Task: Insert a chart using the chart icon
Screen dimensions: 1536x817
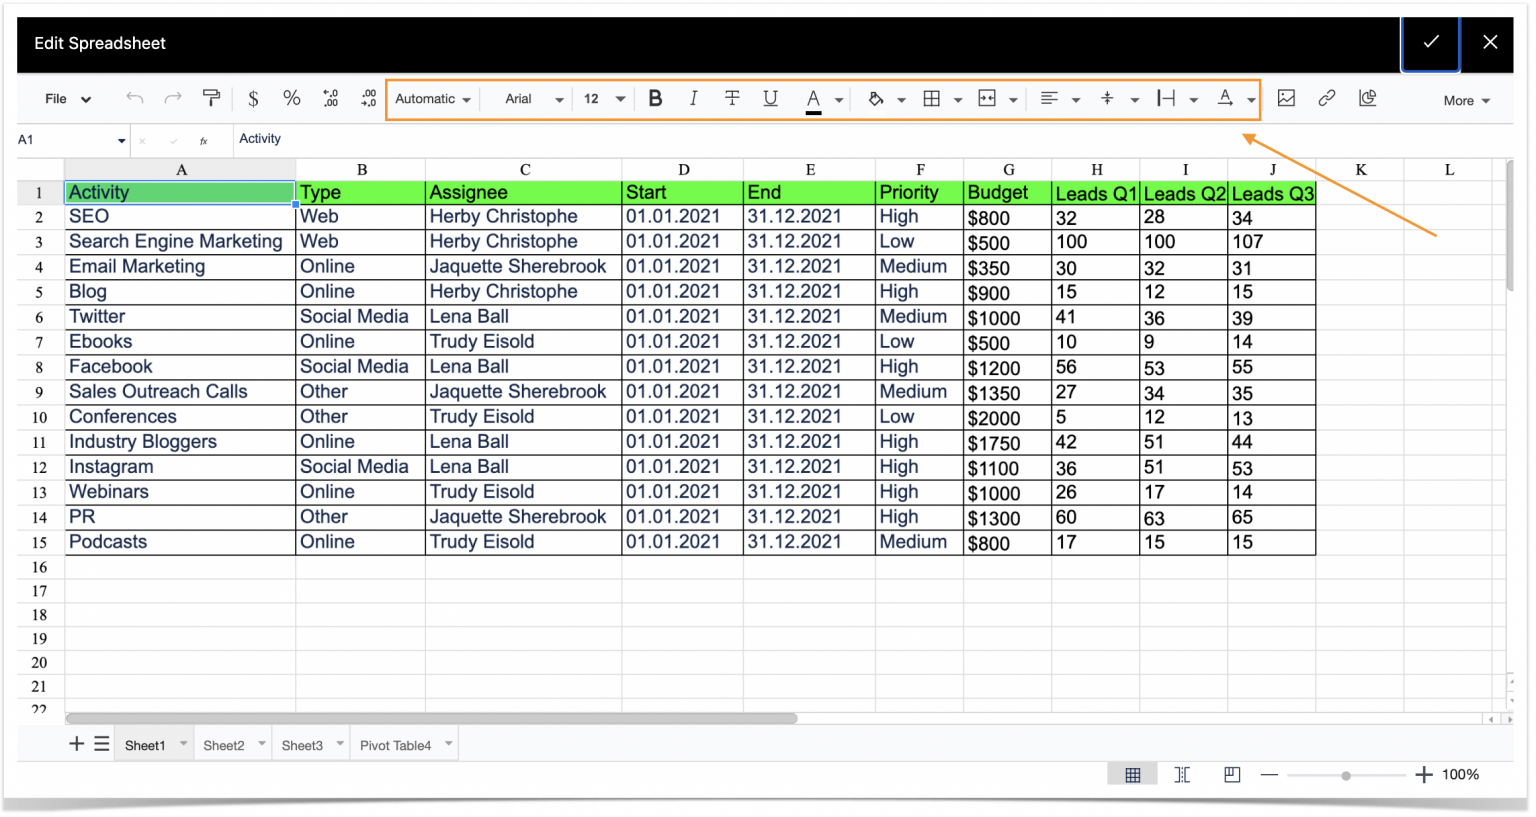Action: coord(1367,98)
